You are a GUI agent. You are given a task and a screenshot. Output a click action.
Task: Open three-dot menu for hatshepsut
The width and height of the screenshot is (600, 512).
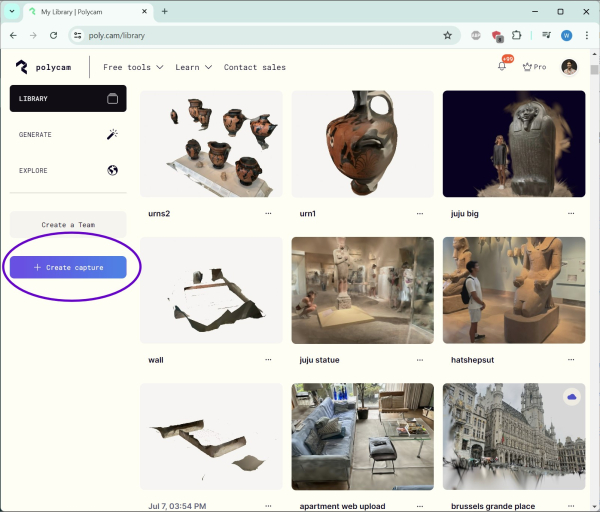tap(571, 359)
